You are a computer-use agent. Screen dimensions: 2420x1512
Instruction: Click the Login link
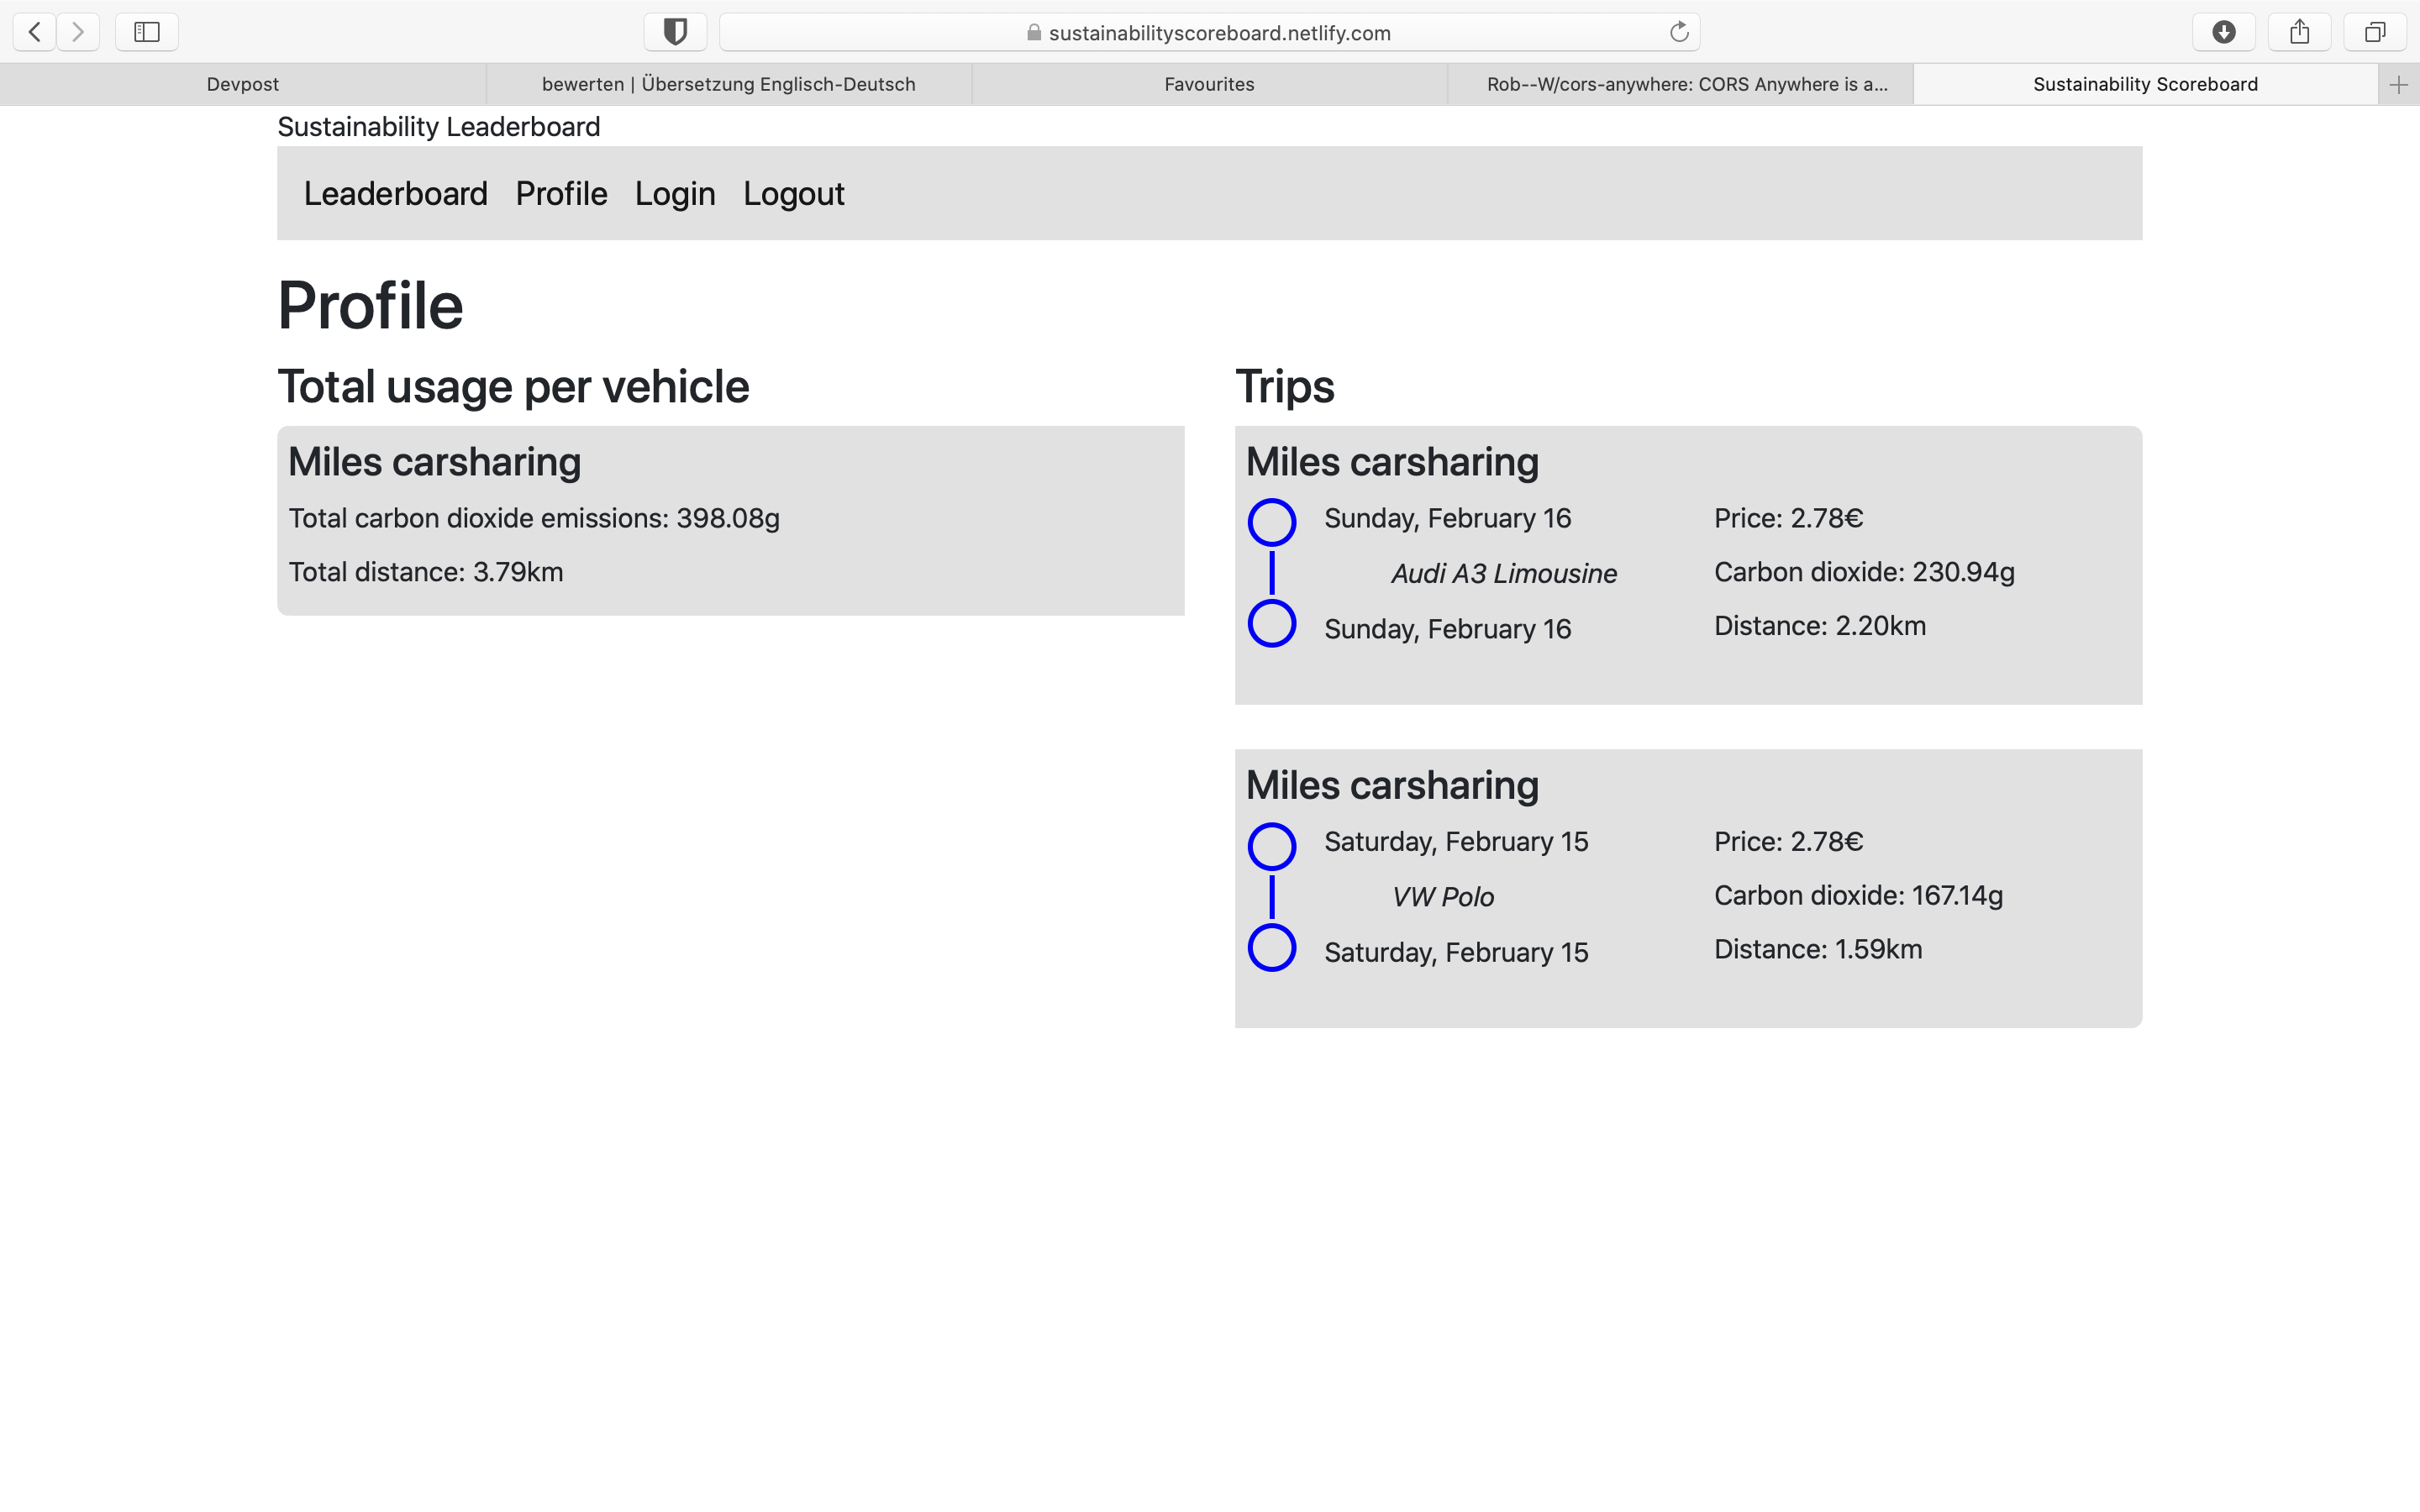click(675, 194)
